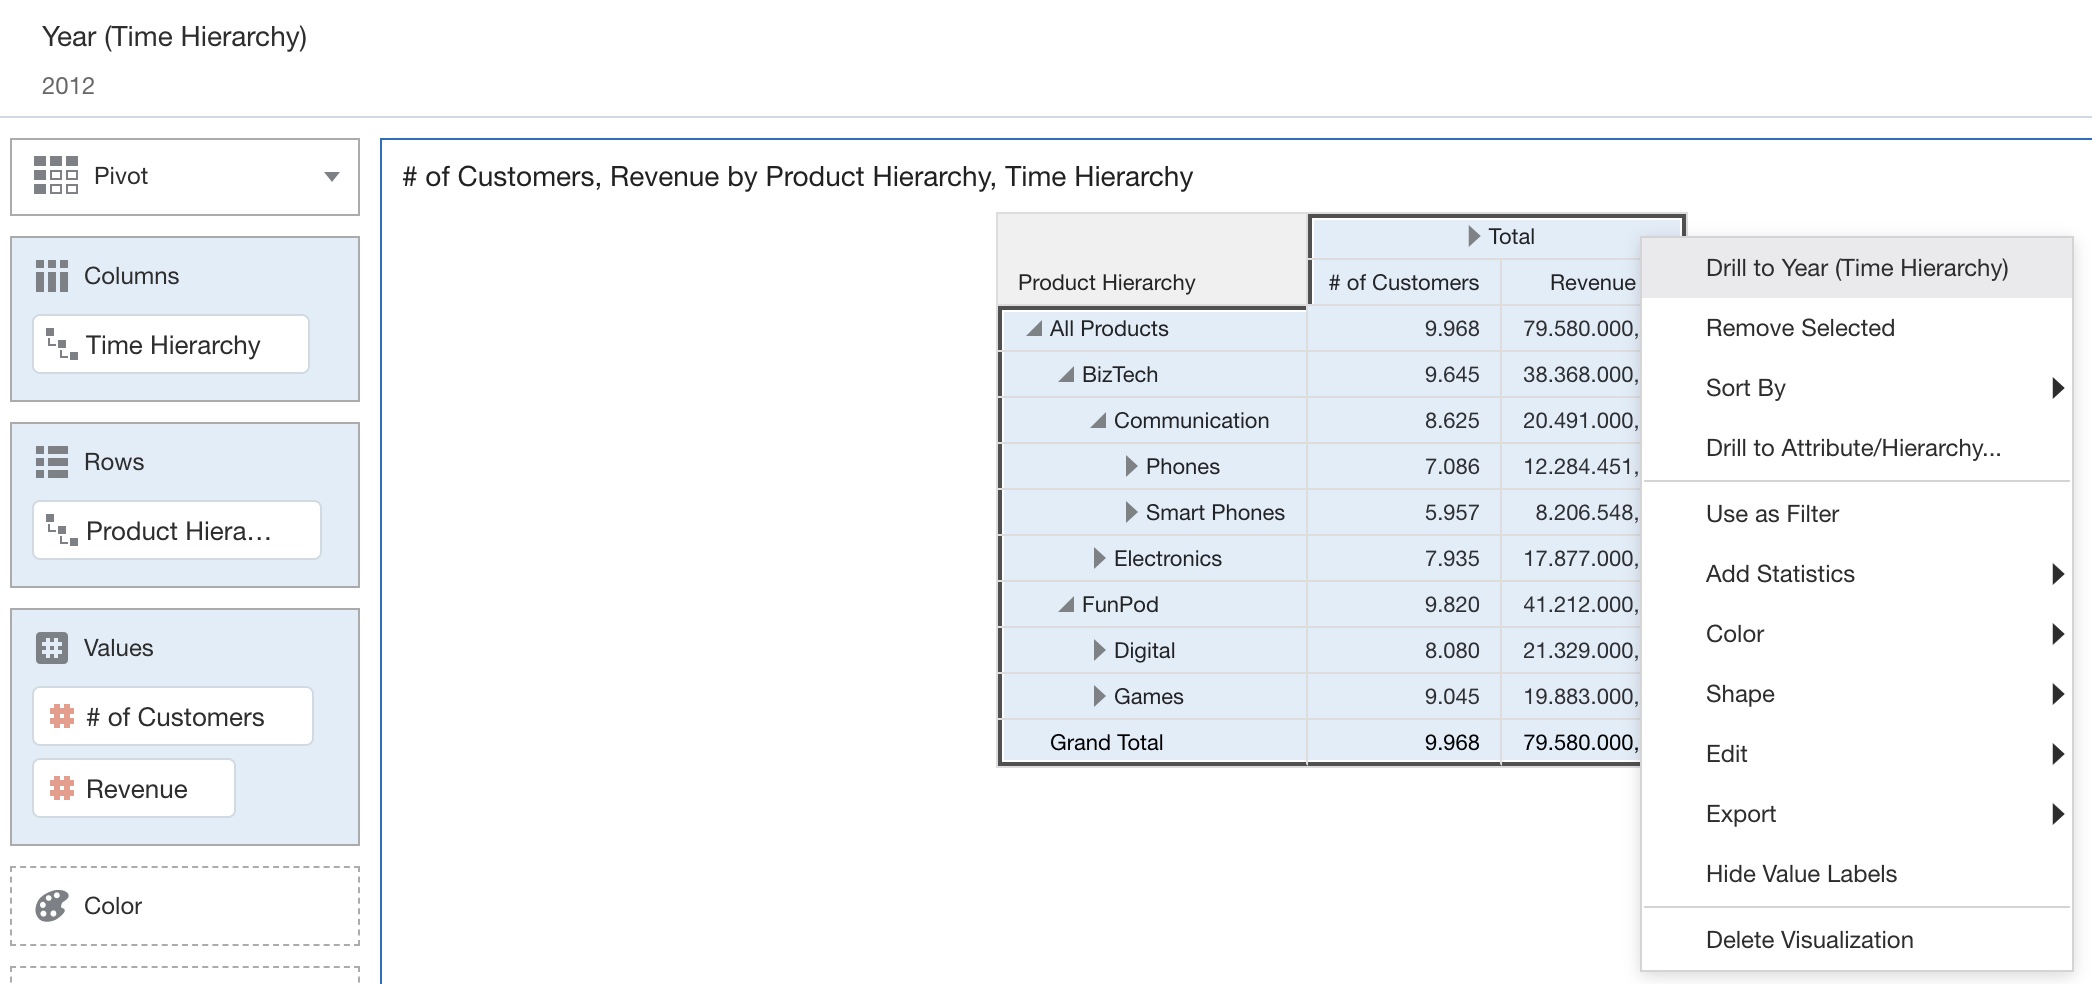Viewport: 2092px width, 984px height.
Task: Click the measure icon beside Revenue
Action: pyautogui.click(x=65, y=788)
